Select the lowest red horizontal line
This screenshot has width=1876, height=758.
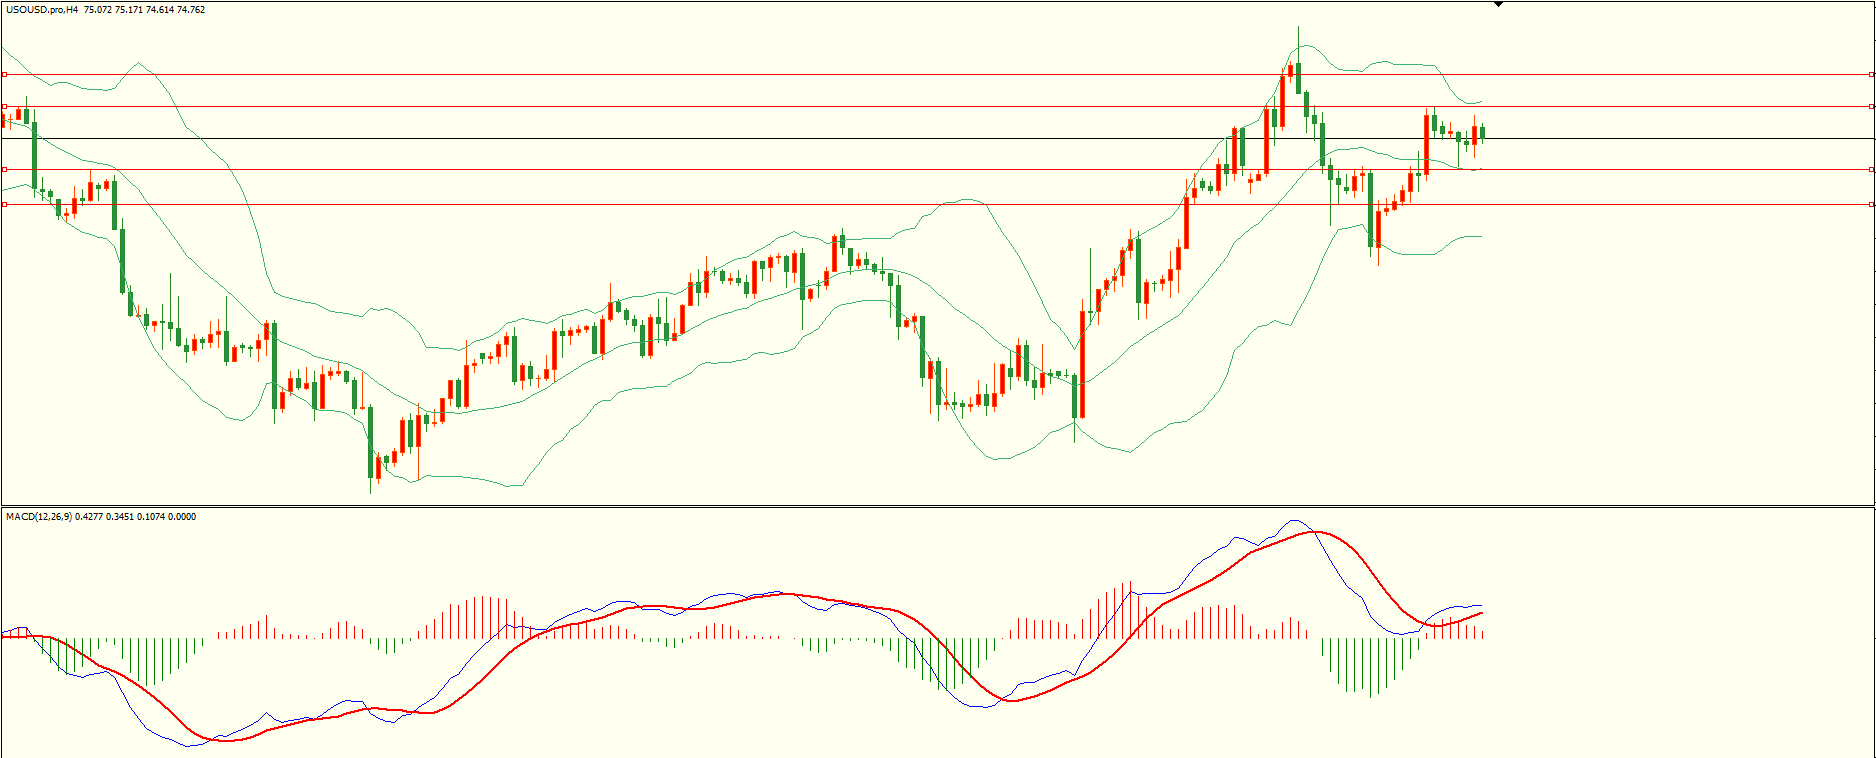point(938,204)
